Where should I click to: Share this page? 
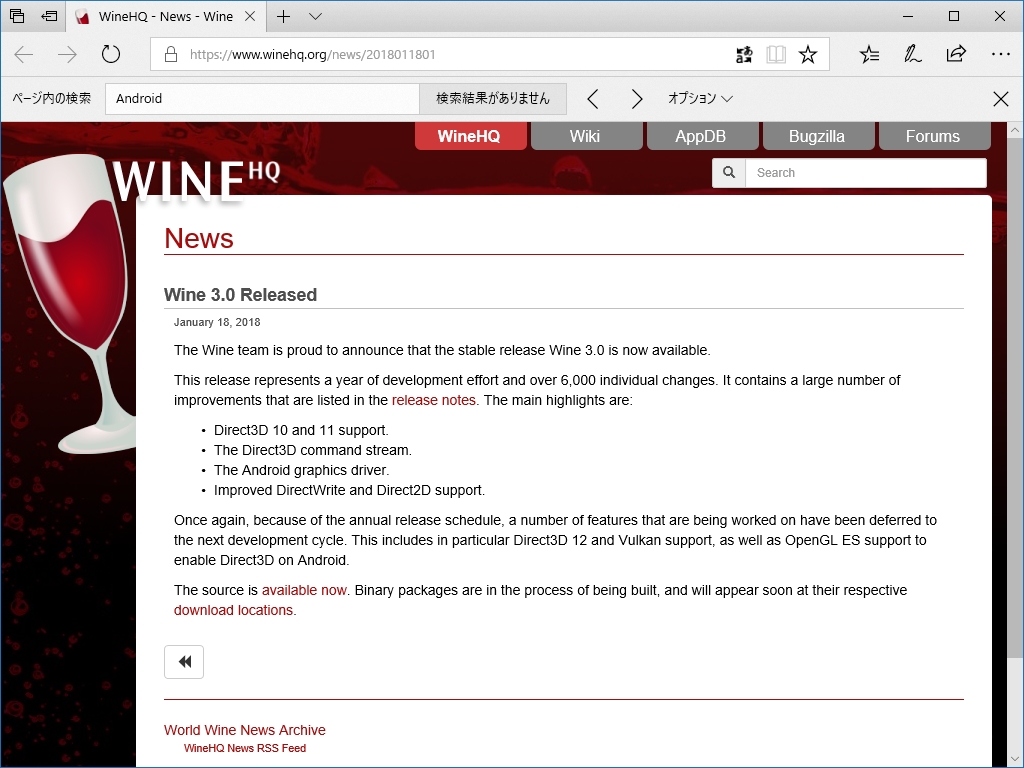pyautogui.click(x=955, y=55)
